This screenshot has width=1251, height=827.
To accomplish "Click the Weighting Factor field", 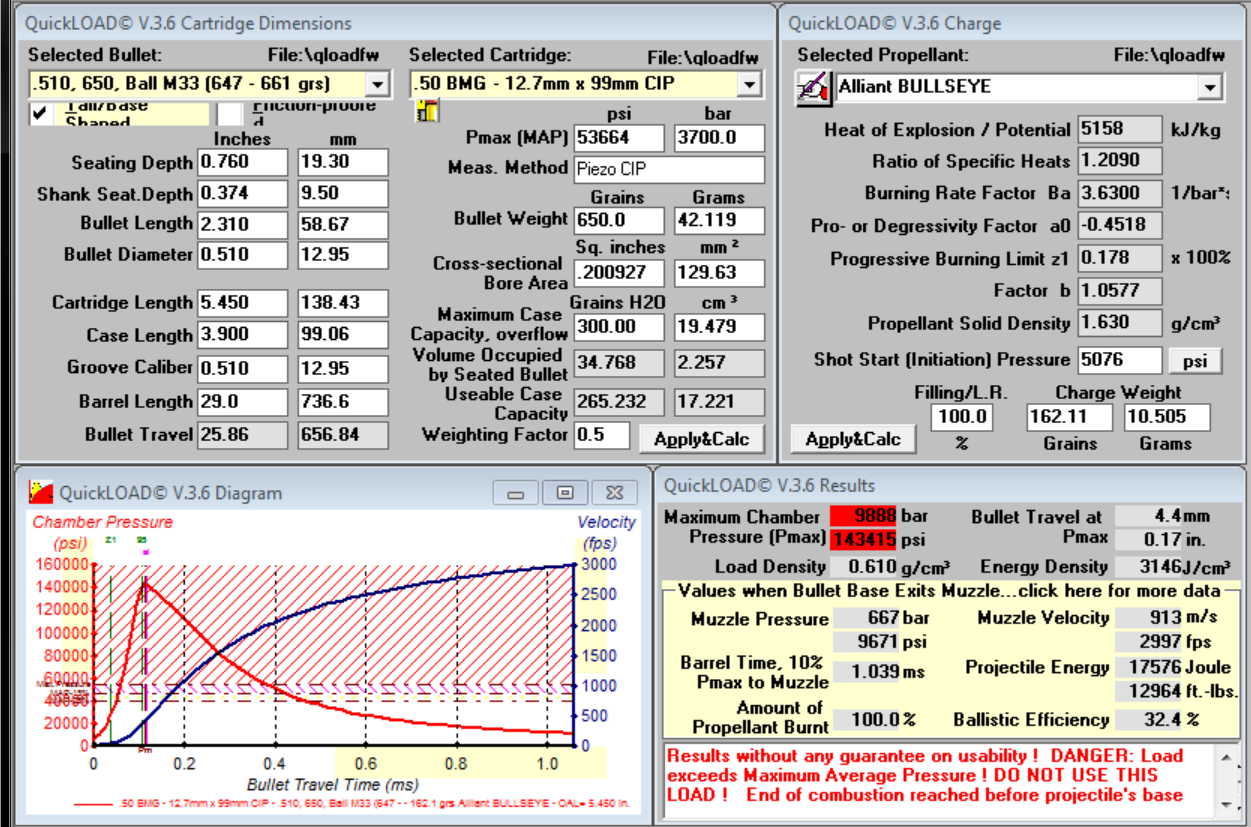I will [x=602, y=436].
